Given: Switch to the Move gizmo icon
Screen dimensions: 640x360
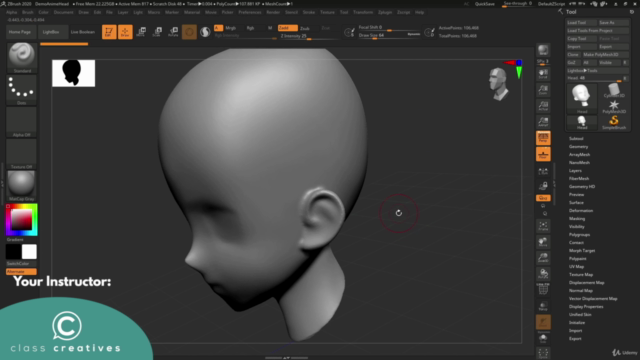Looking at the screenshot, I should pos(141,32).
